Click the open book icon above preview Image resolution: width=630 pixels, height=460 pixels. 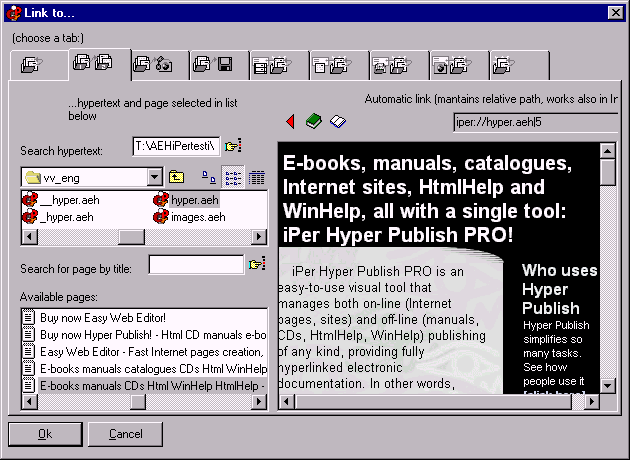coord(338,121)
